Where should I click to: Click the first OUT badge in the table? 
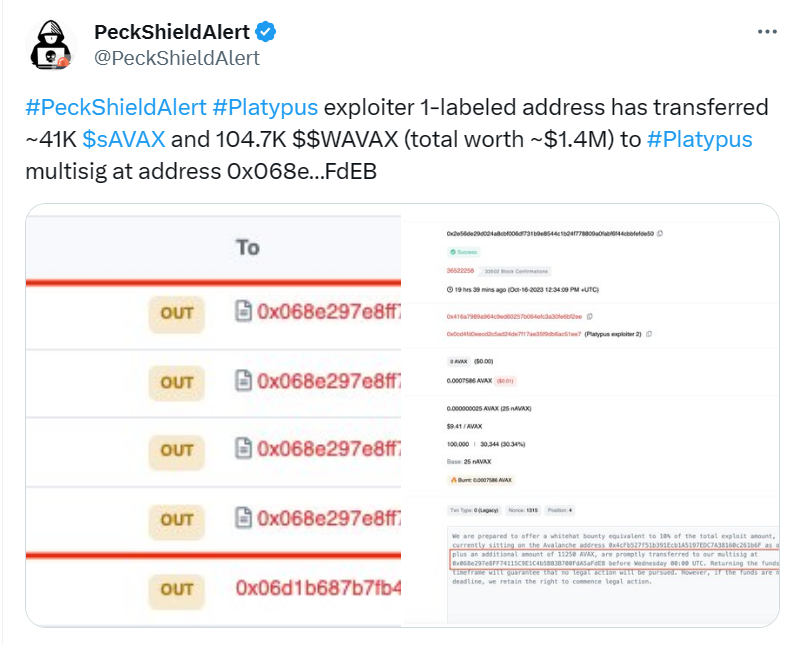[x=177, y=312]
